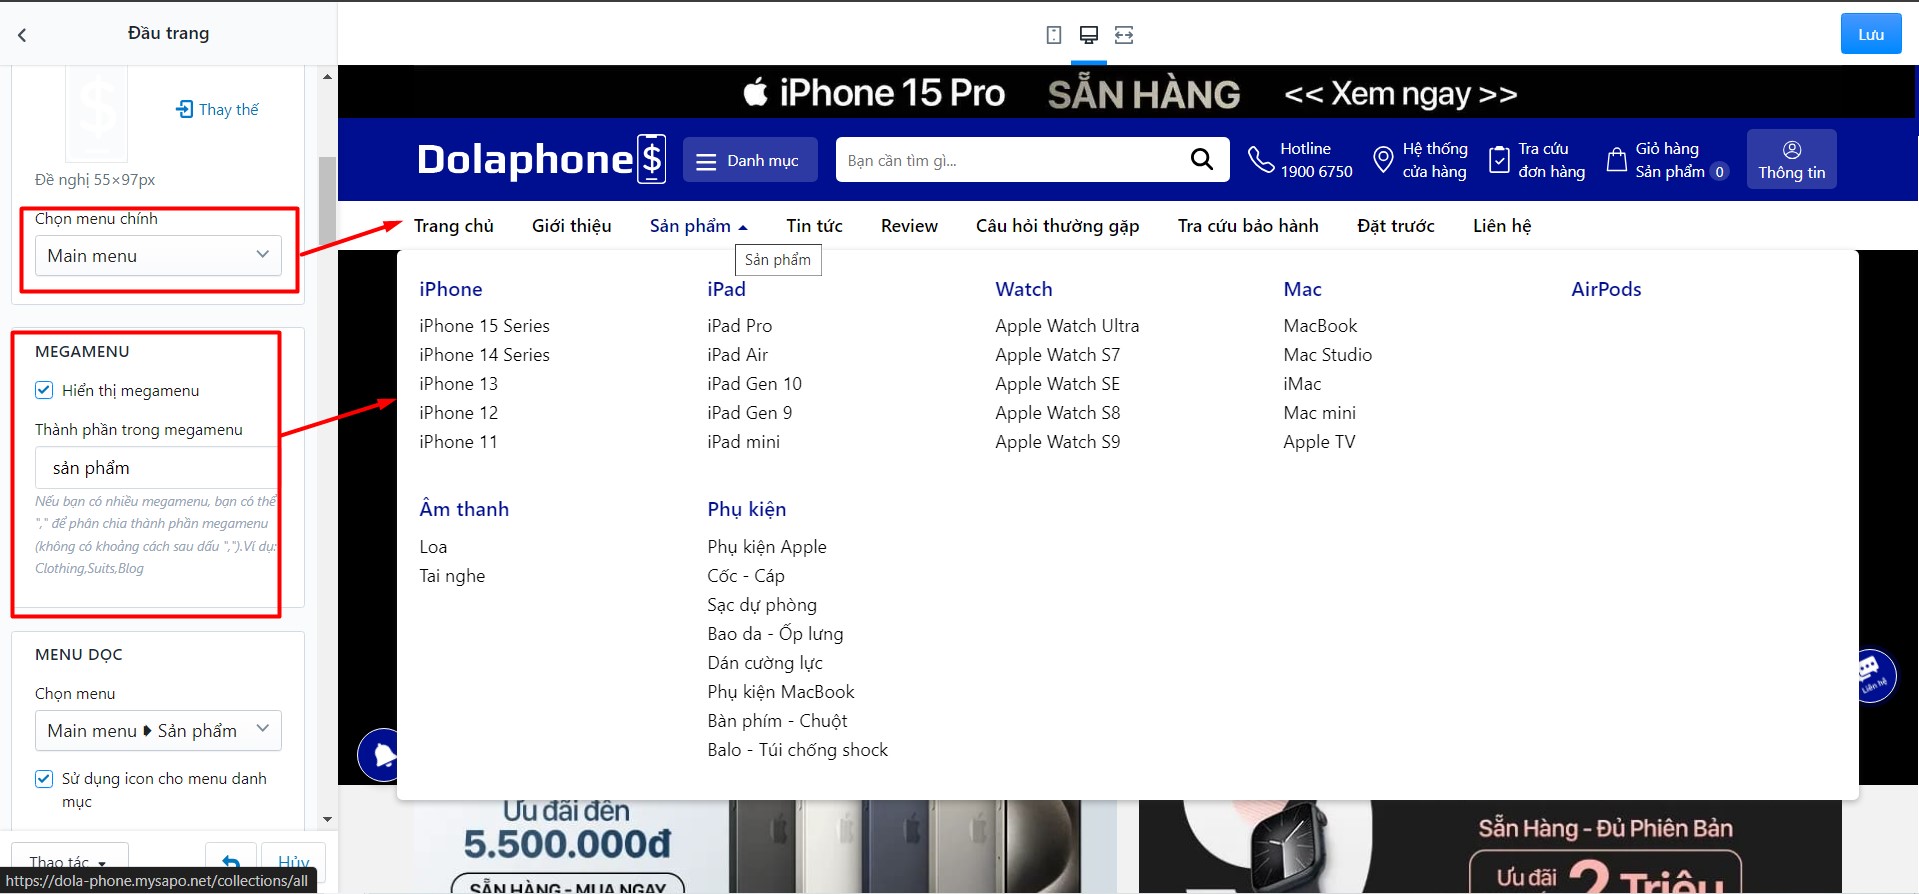
Task: Click the Lưu save button
Action: click(x=1871, y=34)
